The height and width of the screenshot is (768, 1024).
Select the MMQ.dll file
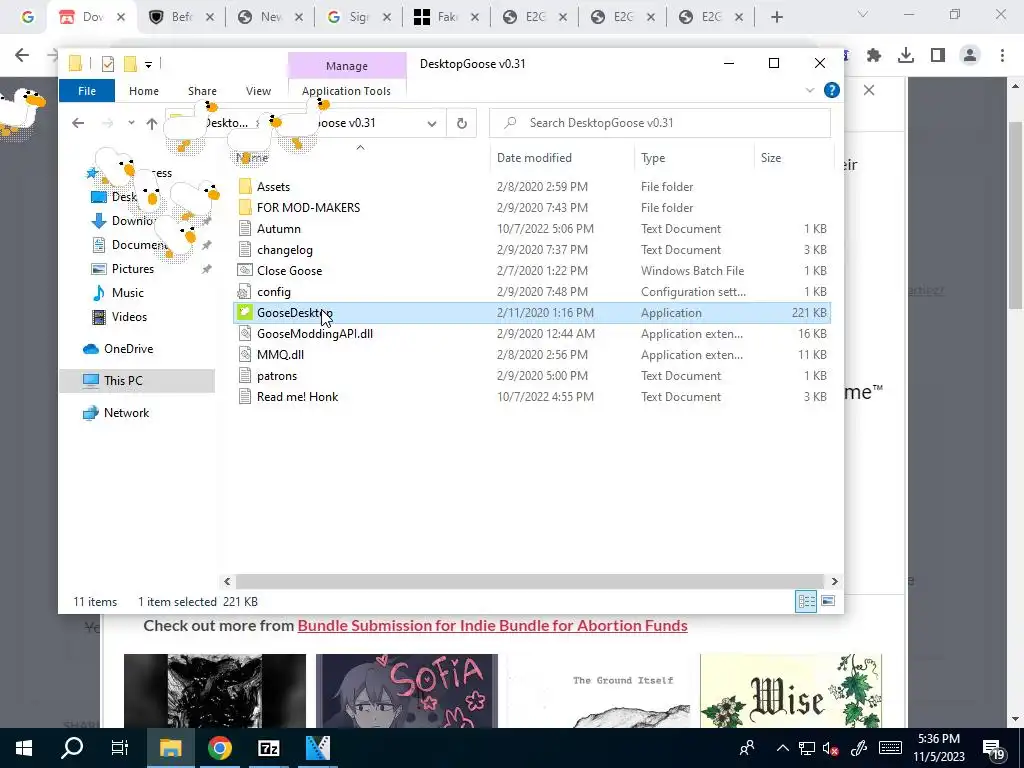[532, 355]
